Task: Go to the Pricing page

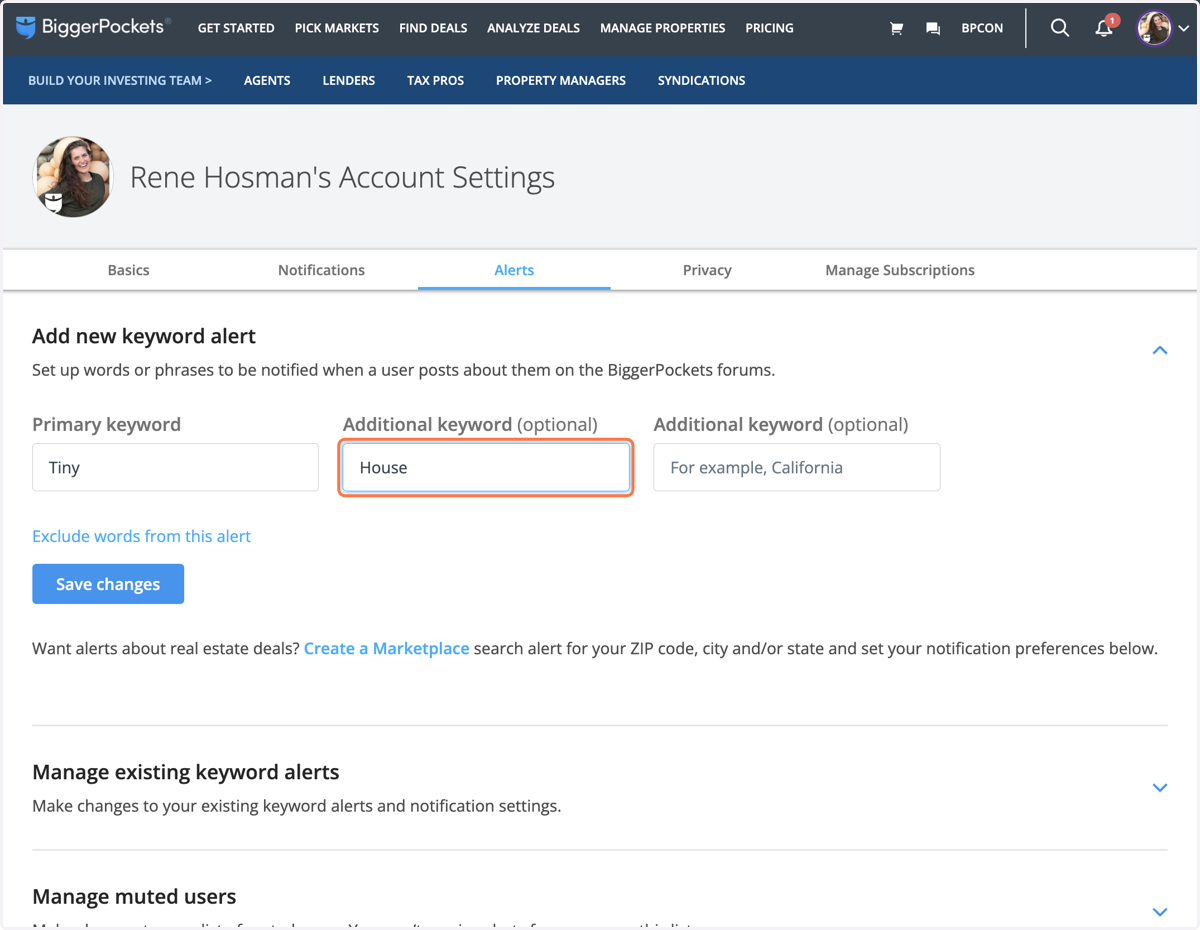Action: (769, 28)
